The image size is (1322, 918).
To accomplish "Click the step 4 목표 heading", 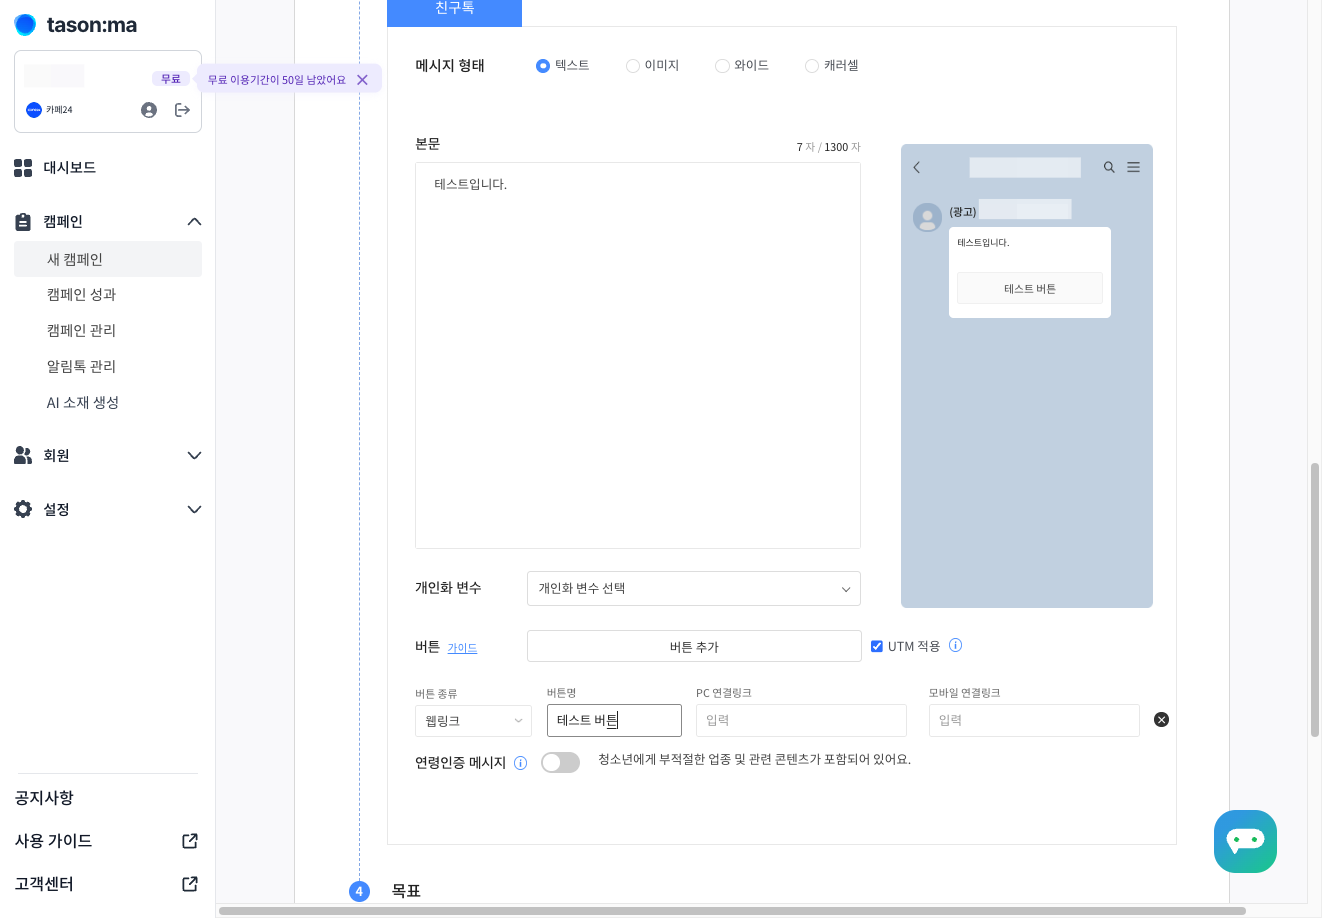I will tap(406, 891).
